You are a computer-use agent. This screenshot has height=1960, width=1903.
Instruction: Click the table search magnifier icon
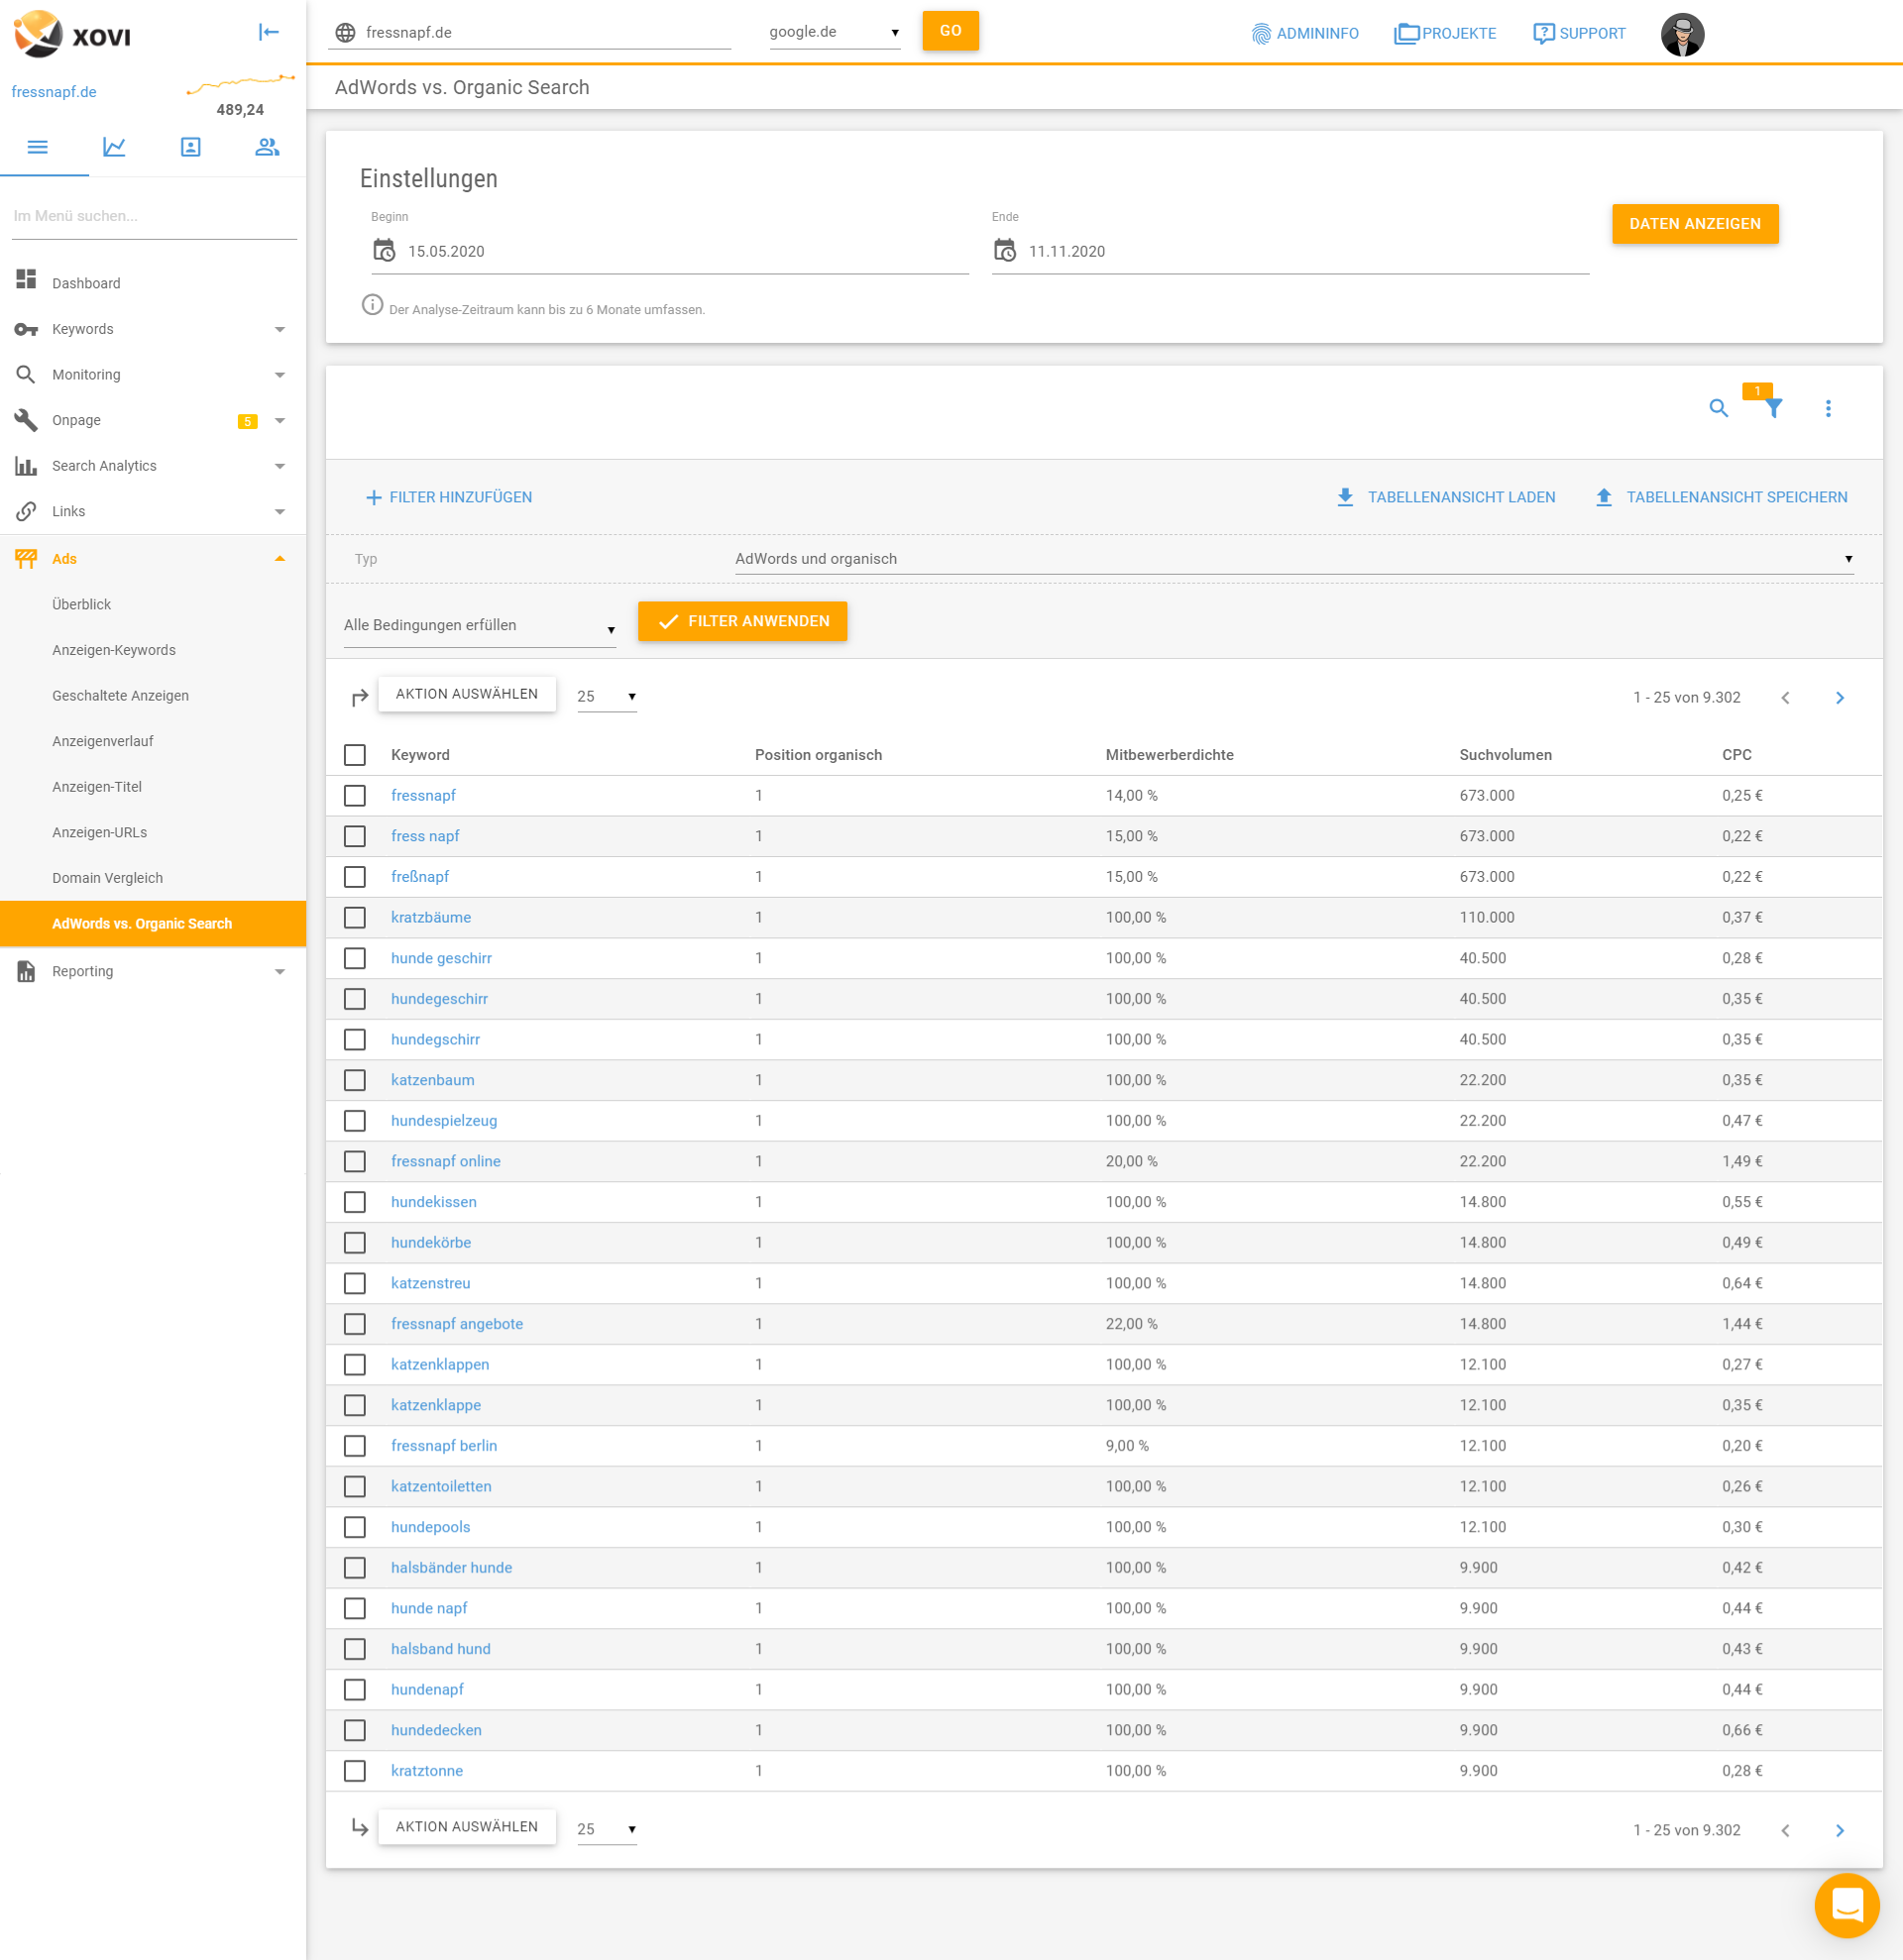coord(1718,408)
